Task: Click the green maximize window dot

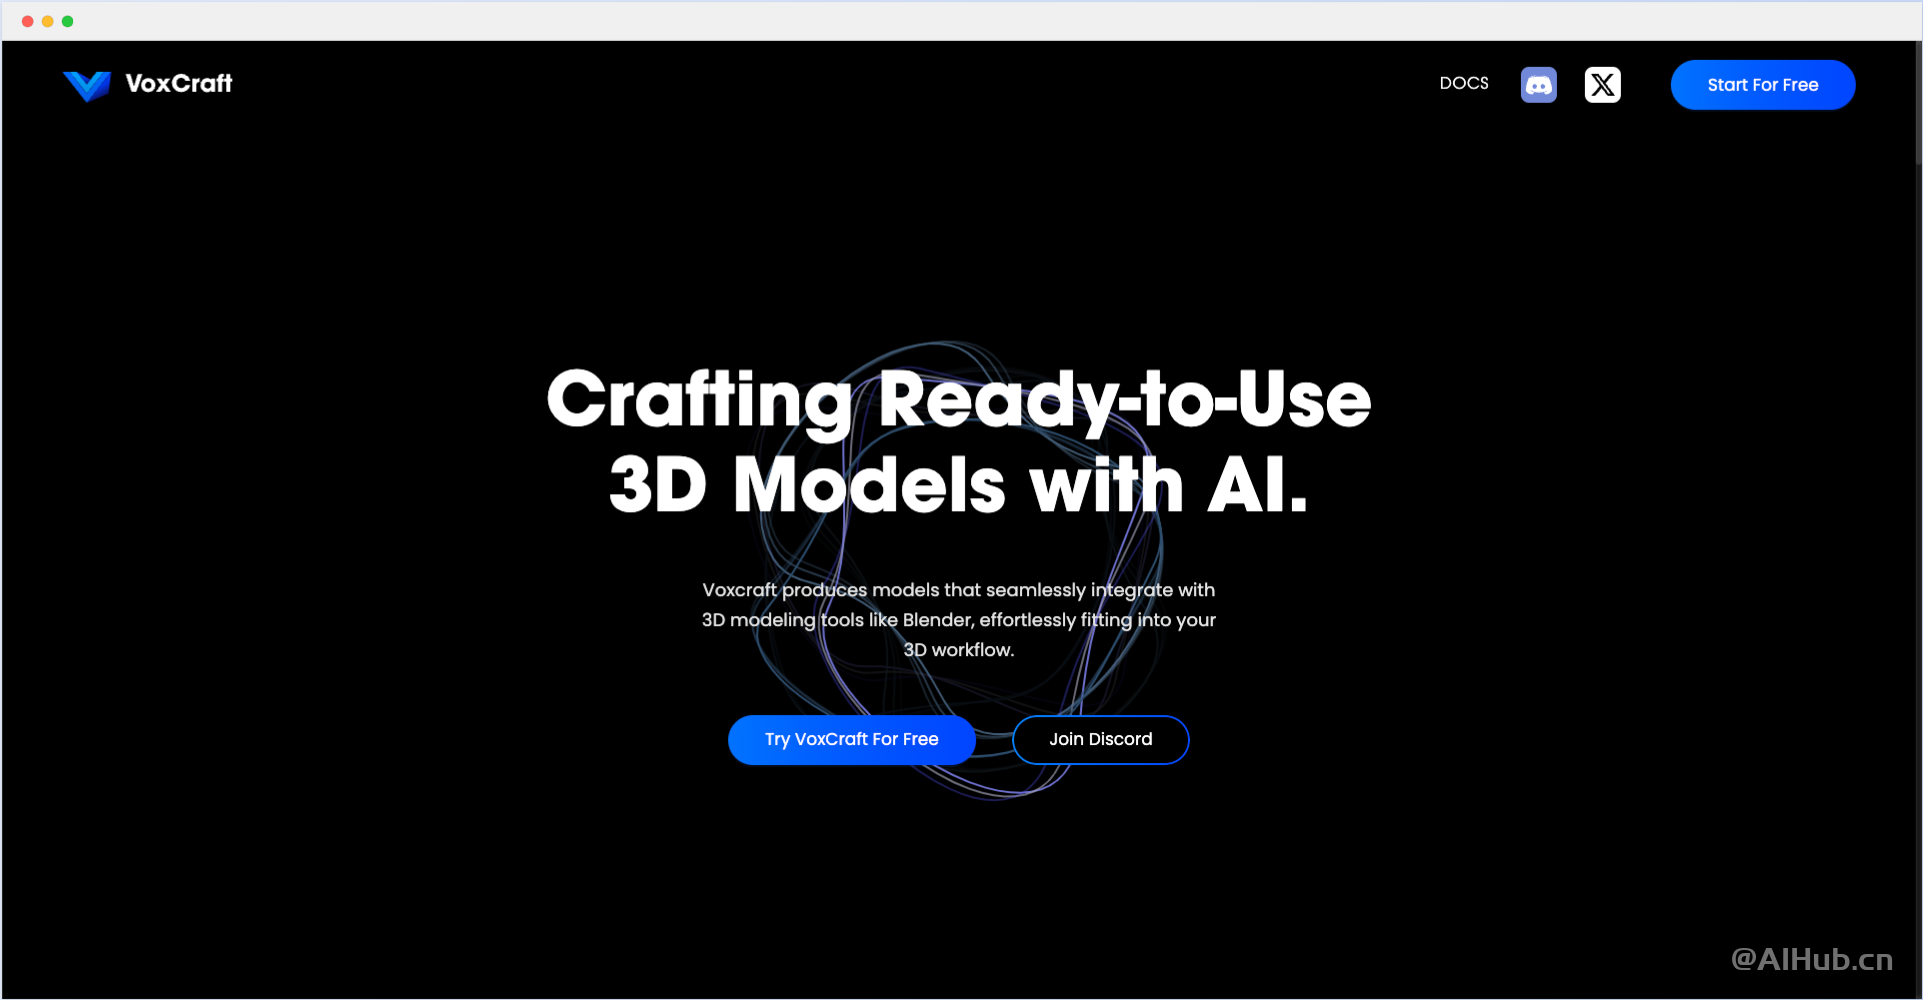Action: pos(67,21)
